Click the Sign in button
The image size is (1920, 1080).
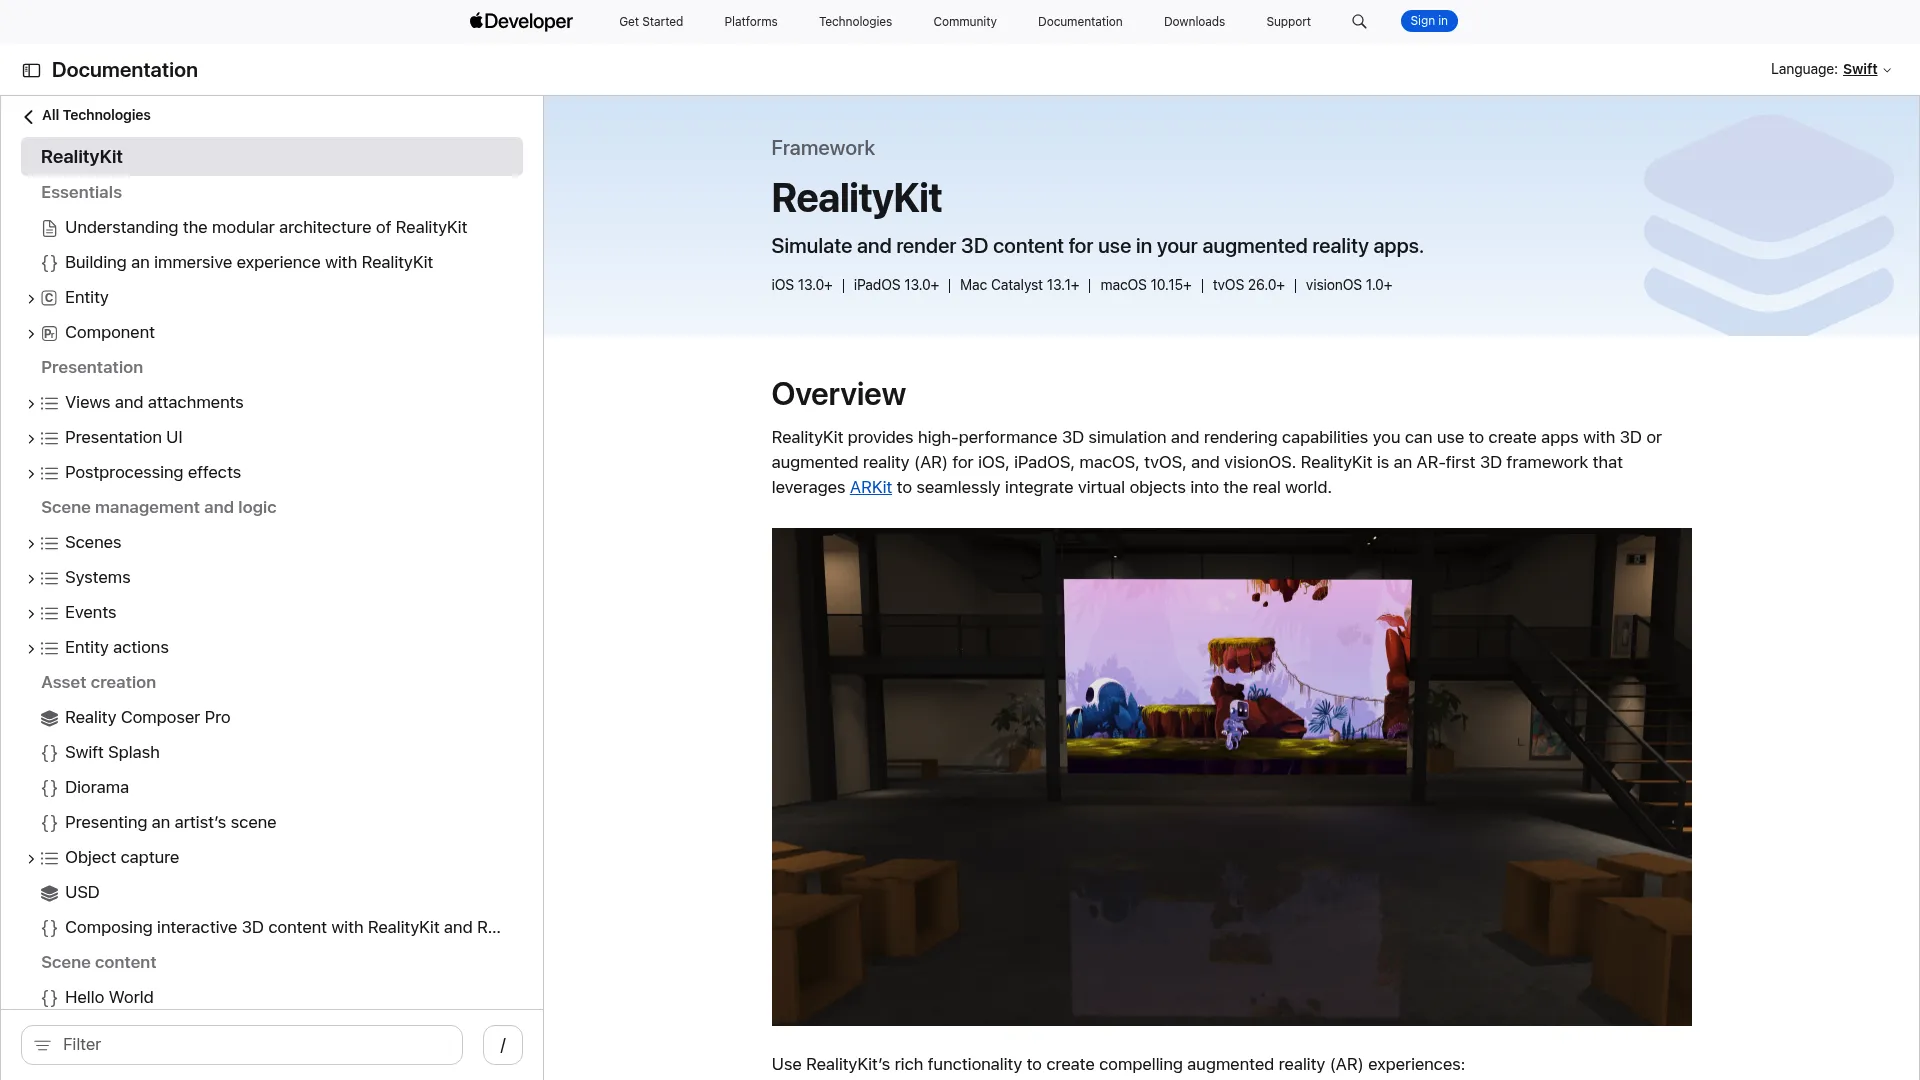pos(1429,21)
